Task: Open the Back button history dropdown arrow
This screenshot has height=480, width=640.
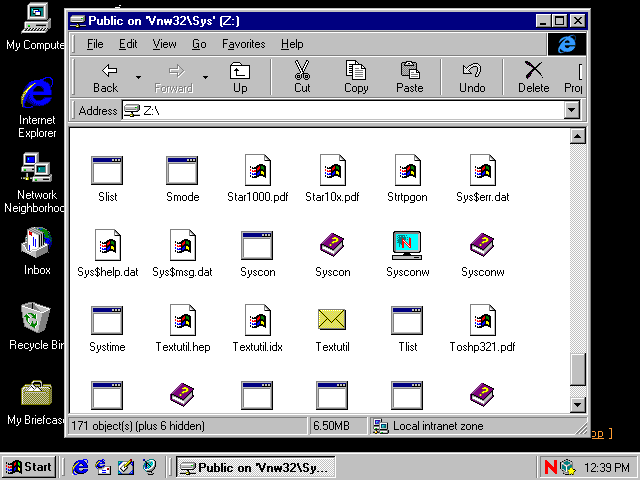Action: tap(138, 77)
